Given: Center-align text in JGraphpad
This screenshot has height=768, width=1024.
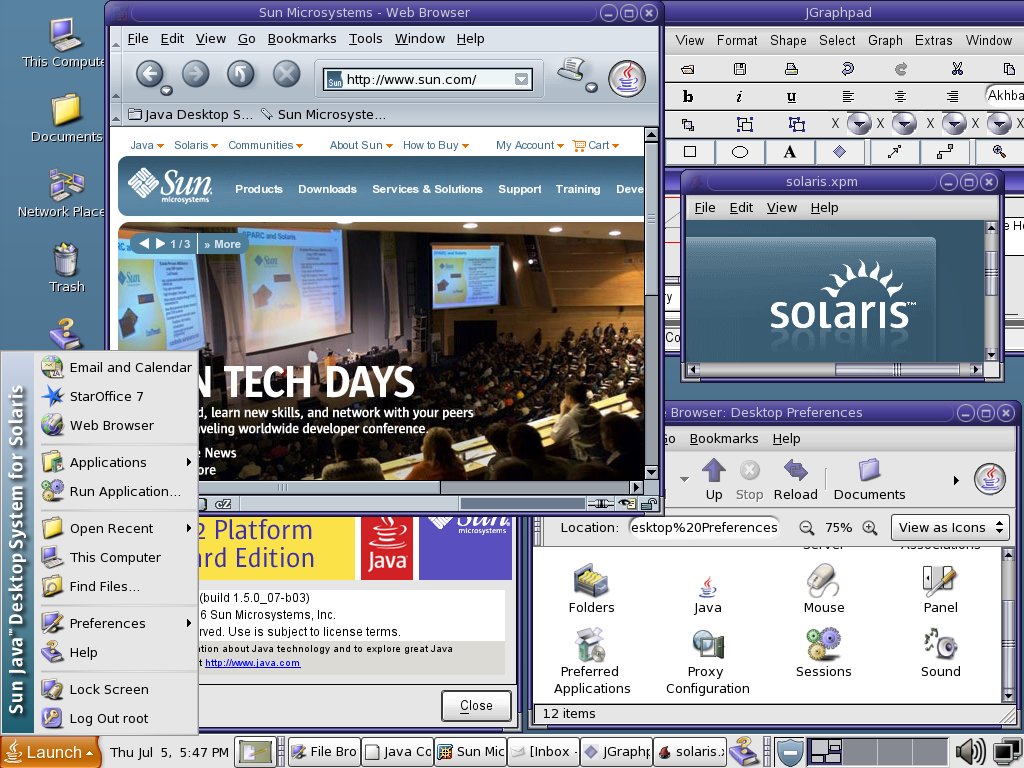Looking at the screenshot, I should [901, 97].
